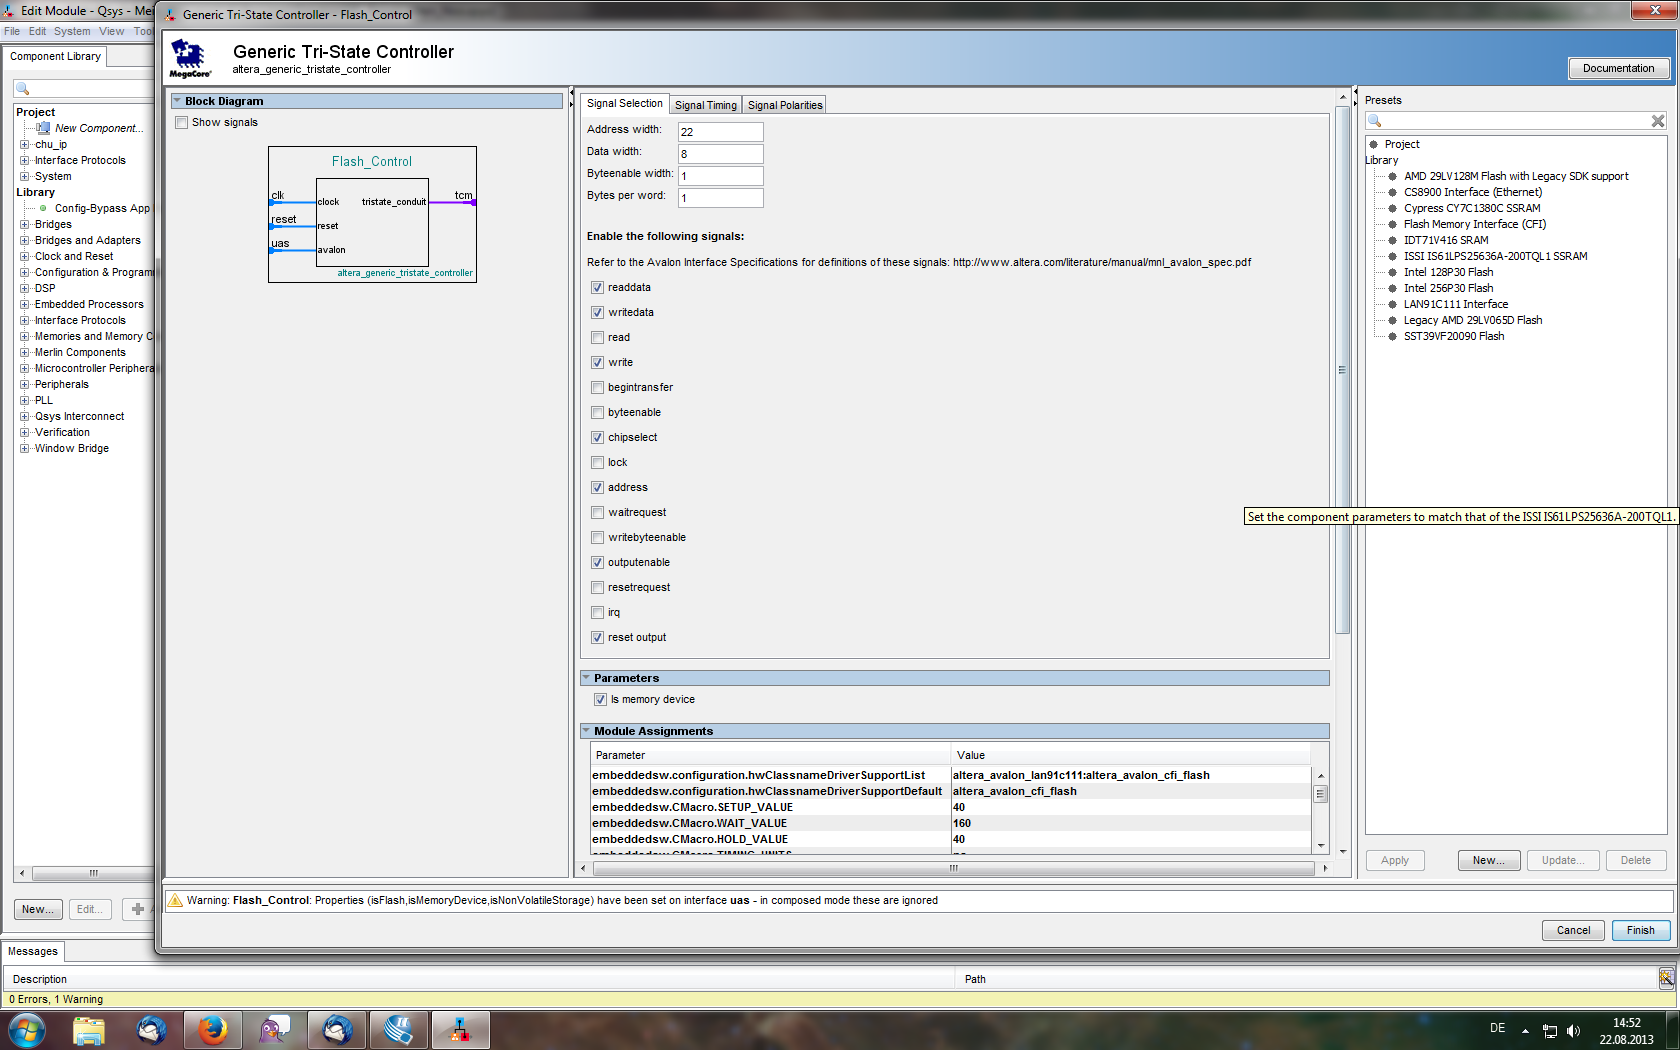Enable the byteenable signal checkbox

597,412
